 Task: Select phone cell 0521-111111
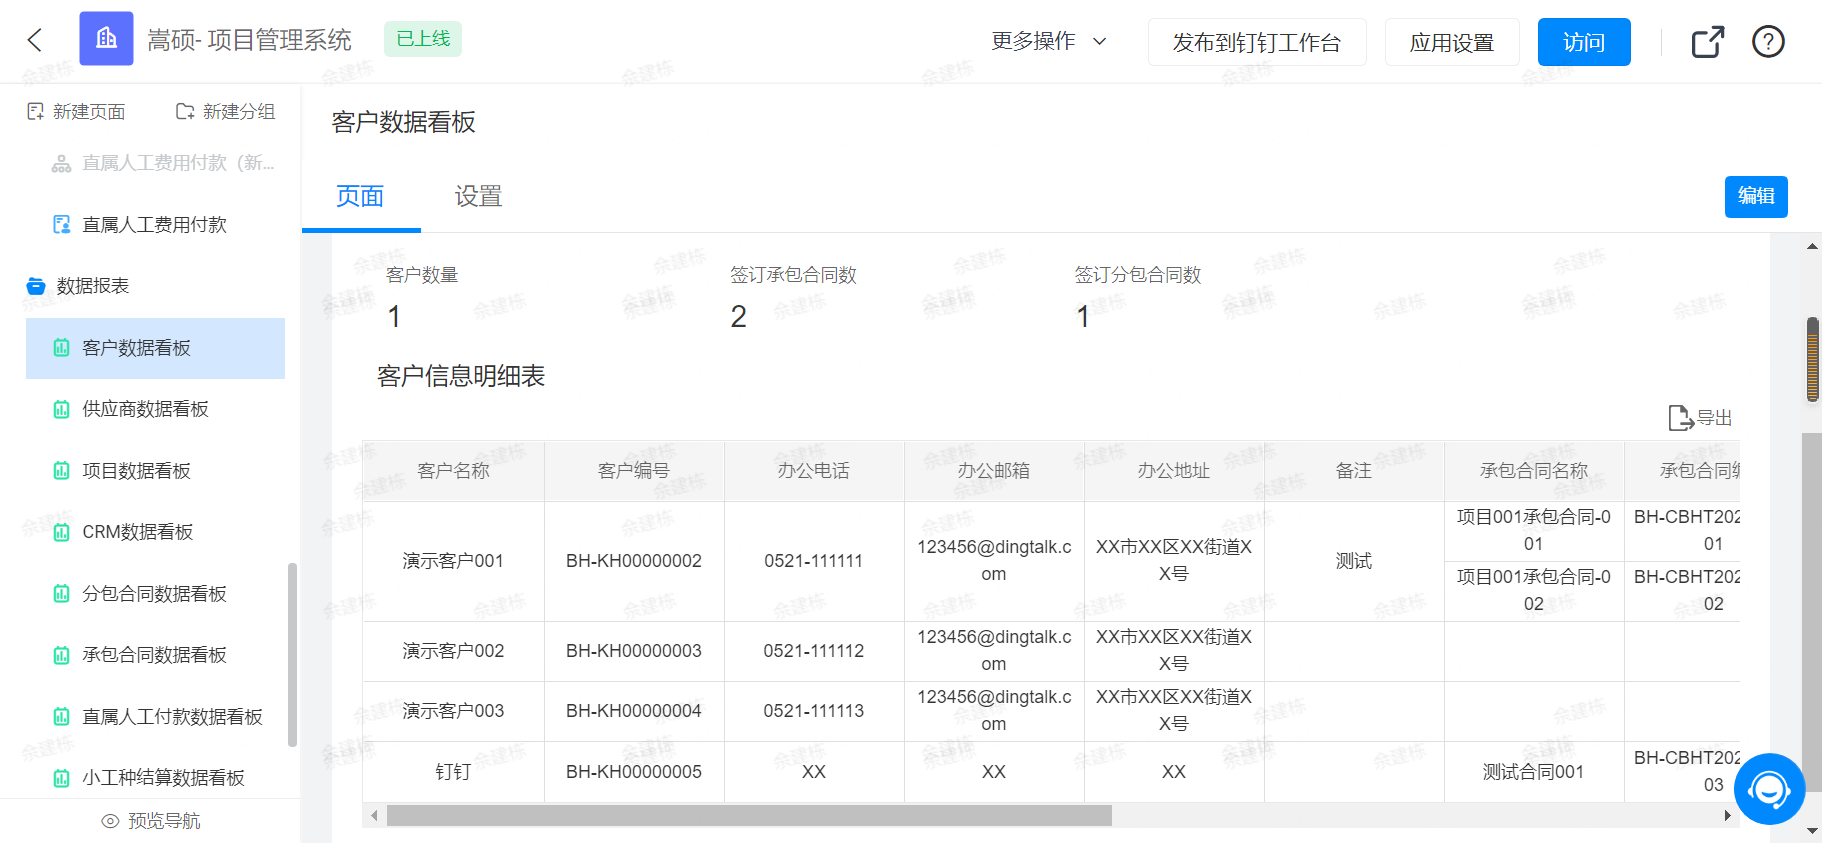(814, 561)
